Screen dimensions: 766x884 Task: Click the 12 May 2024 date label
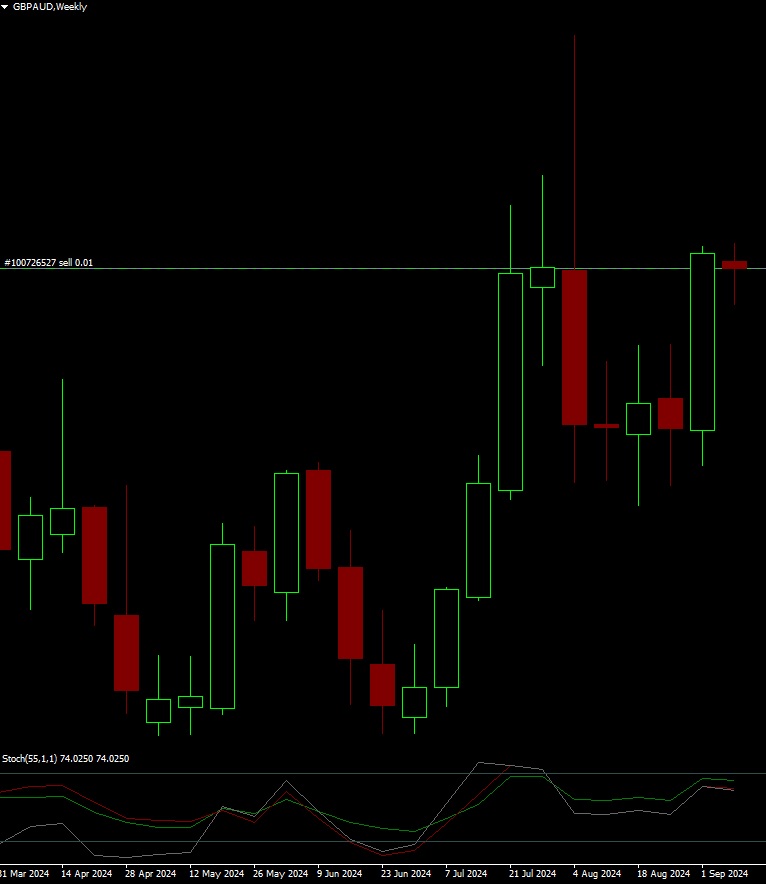pos(216,874)
